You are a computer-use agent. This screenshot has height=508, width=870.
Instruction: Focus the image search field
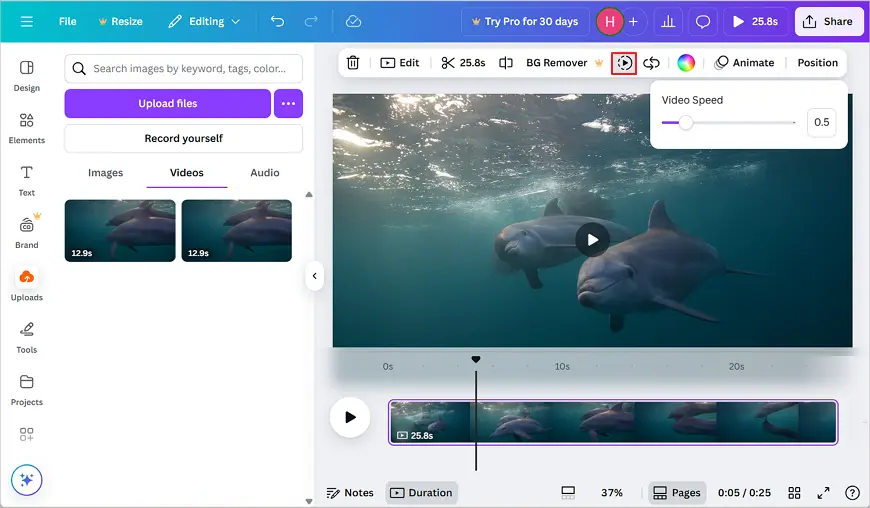[184, 68]
